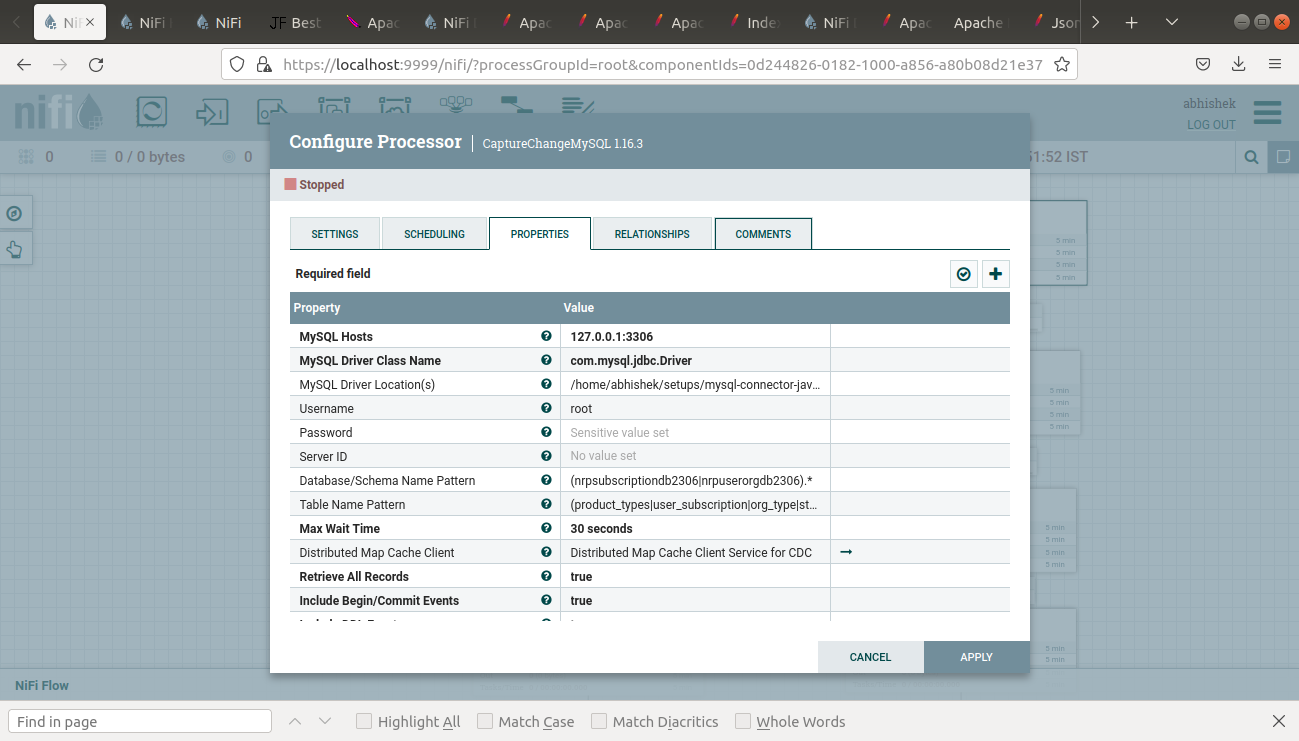Image resolution: width=1299 pixels, height=741 pixels.
Task: Toggle Match Case in the find bar
Action: pos(484,720)
